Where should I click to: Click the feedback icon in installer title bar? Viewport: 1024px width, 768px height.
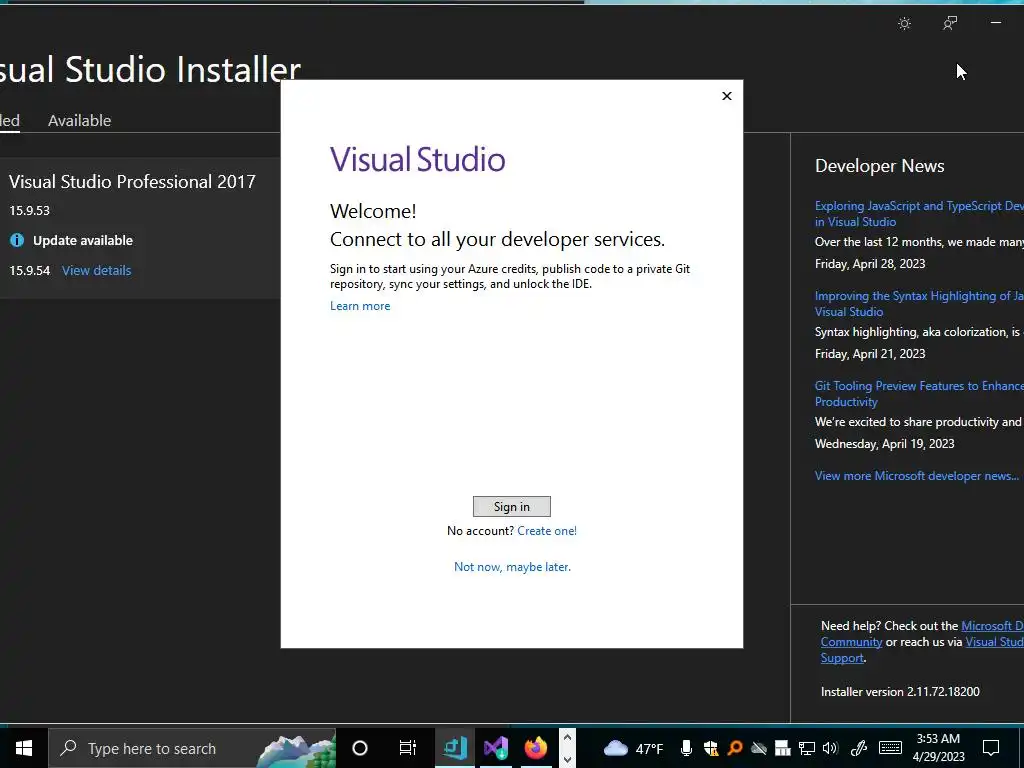tap(950, 24)
